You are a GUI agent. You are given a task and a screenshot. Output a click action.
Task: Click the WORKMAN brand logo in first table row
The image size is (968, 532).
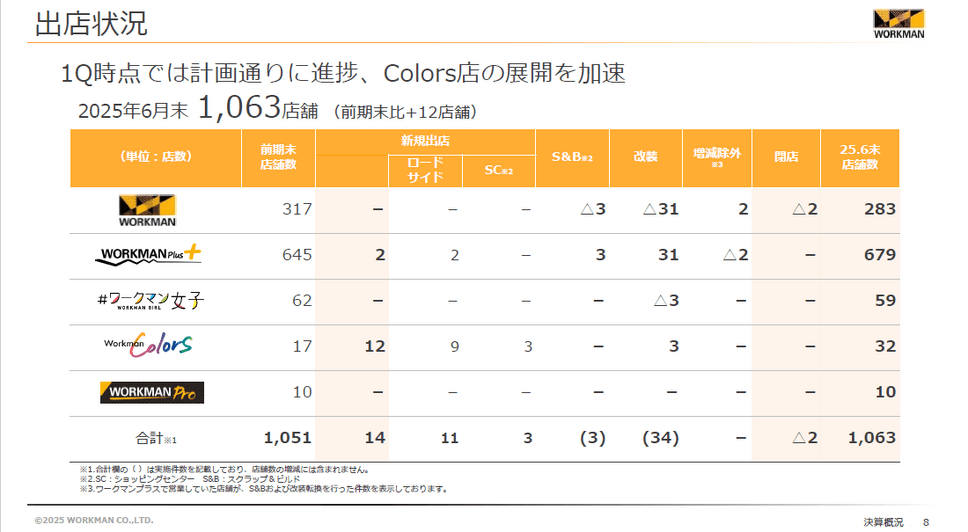[147, 210]
